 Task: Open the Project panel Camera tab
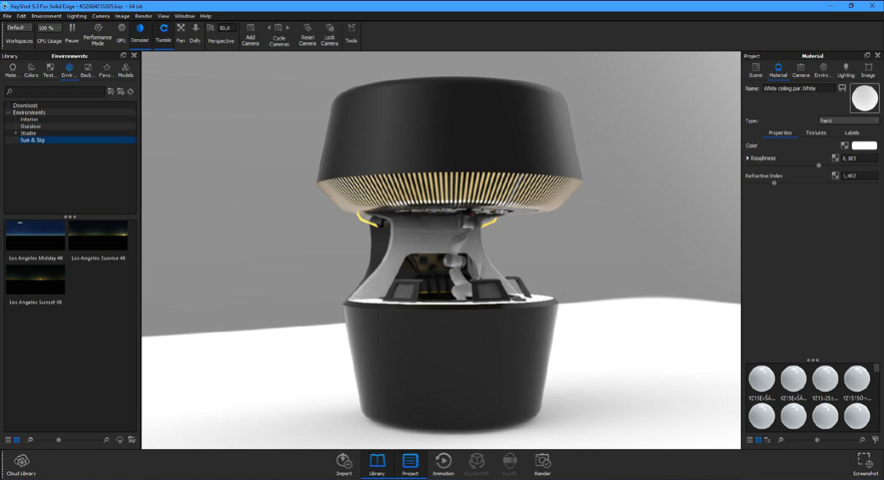801,71
